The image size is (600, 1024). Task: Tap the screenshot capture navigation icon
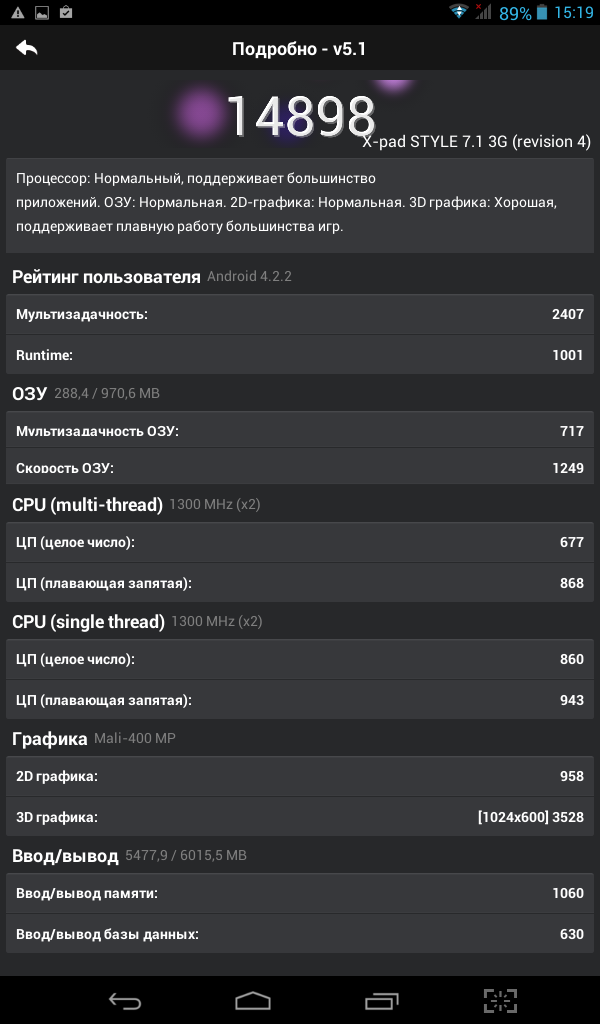tap(500, 1000)
